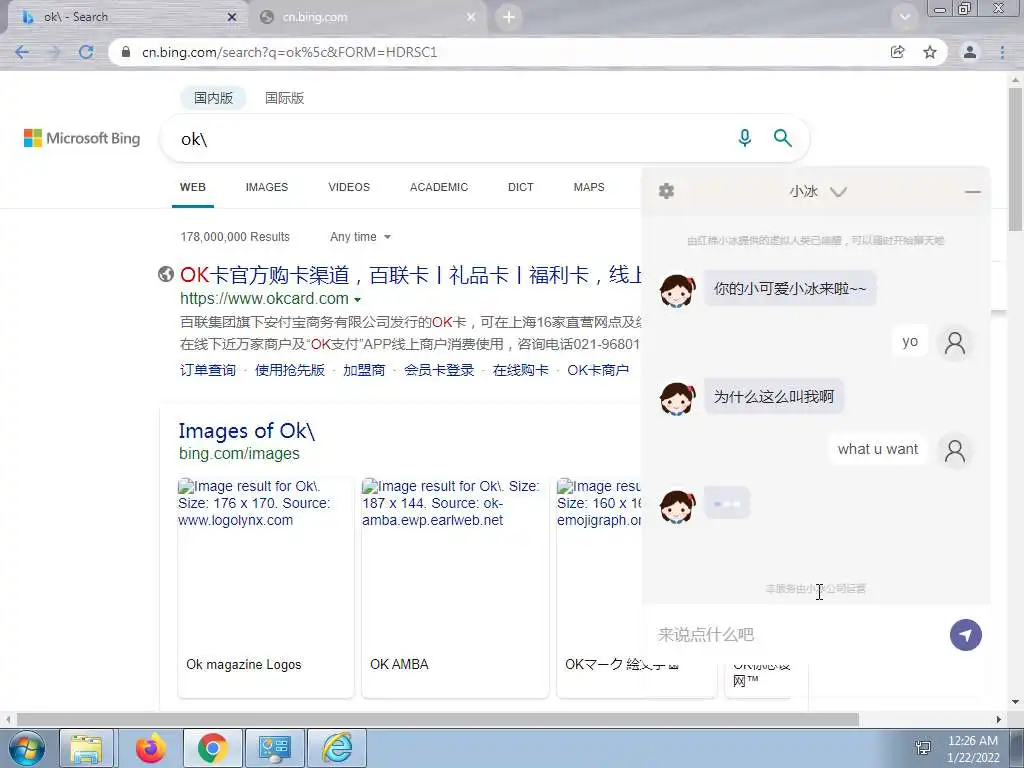Open Chrome three-dot menu

tap(1002, 52)
